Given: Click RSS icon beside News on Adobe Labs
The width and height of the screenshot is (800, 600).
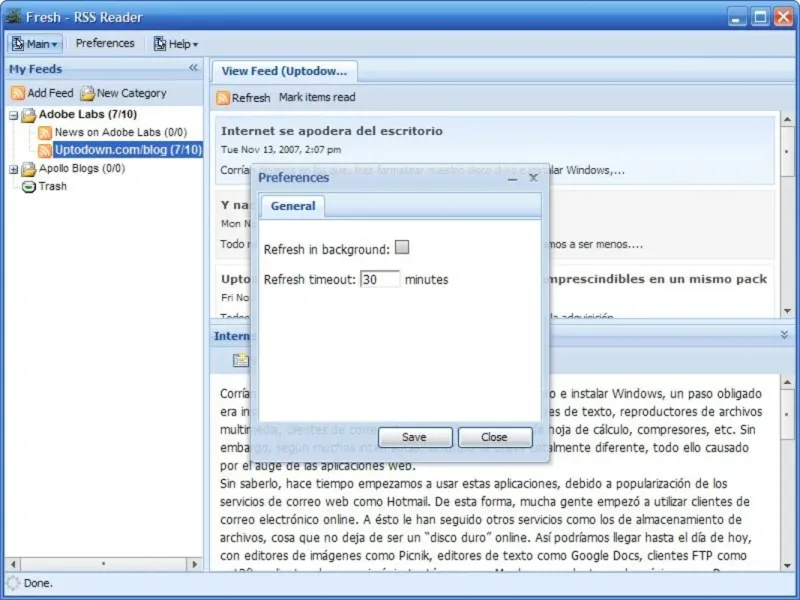Looking at the screenshot, I should (x=45, y=133).
